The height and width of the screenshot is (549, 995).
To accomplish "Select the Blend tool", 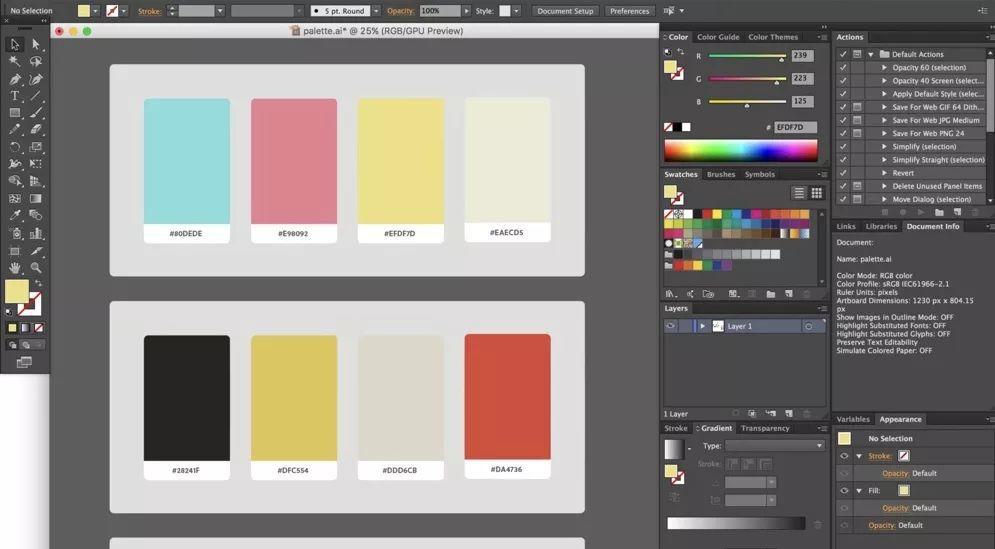I will [36, 216].
